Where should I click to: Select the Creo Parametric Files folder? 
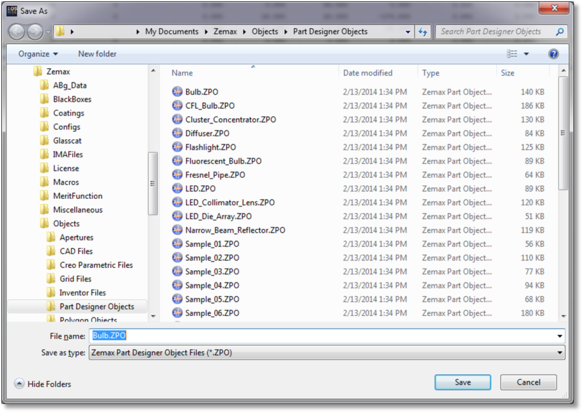96,265
